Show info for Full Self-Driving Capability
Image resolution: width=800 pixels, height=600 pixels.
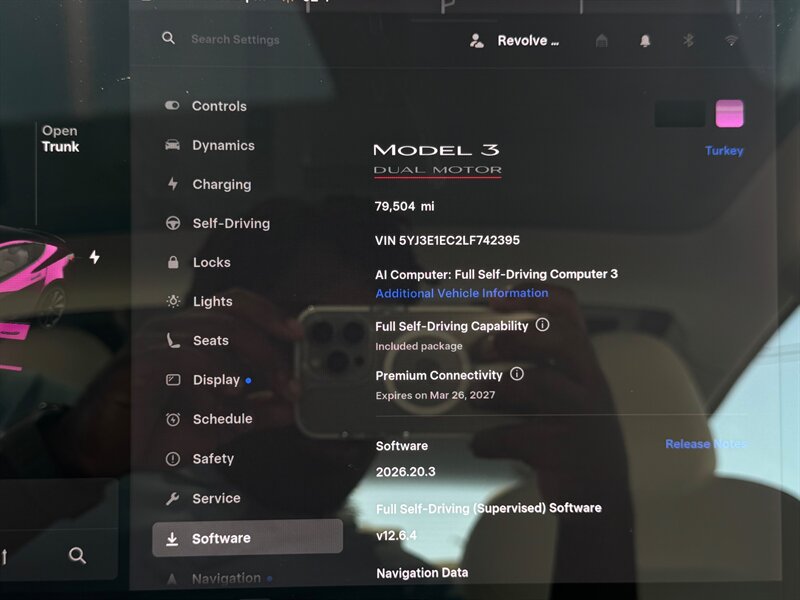542,324
